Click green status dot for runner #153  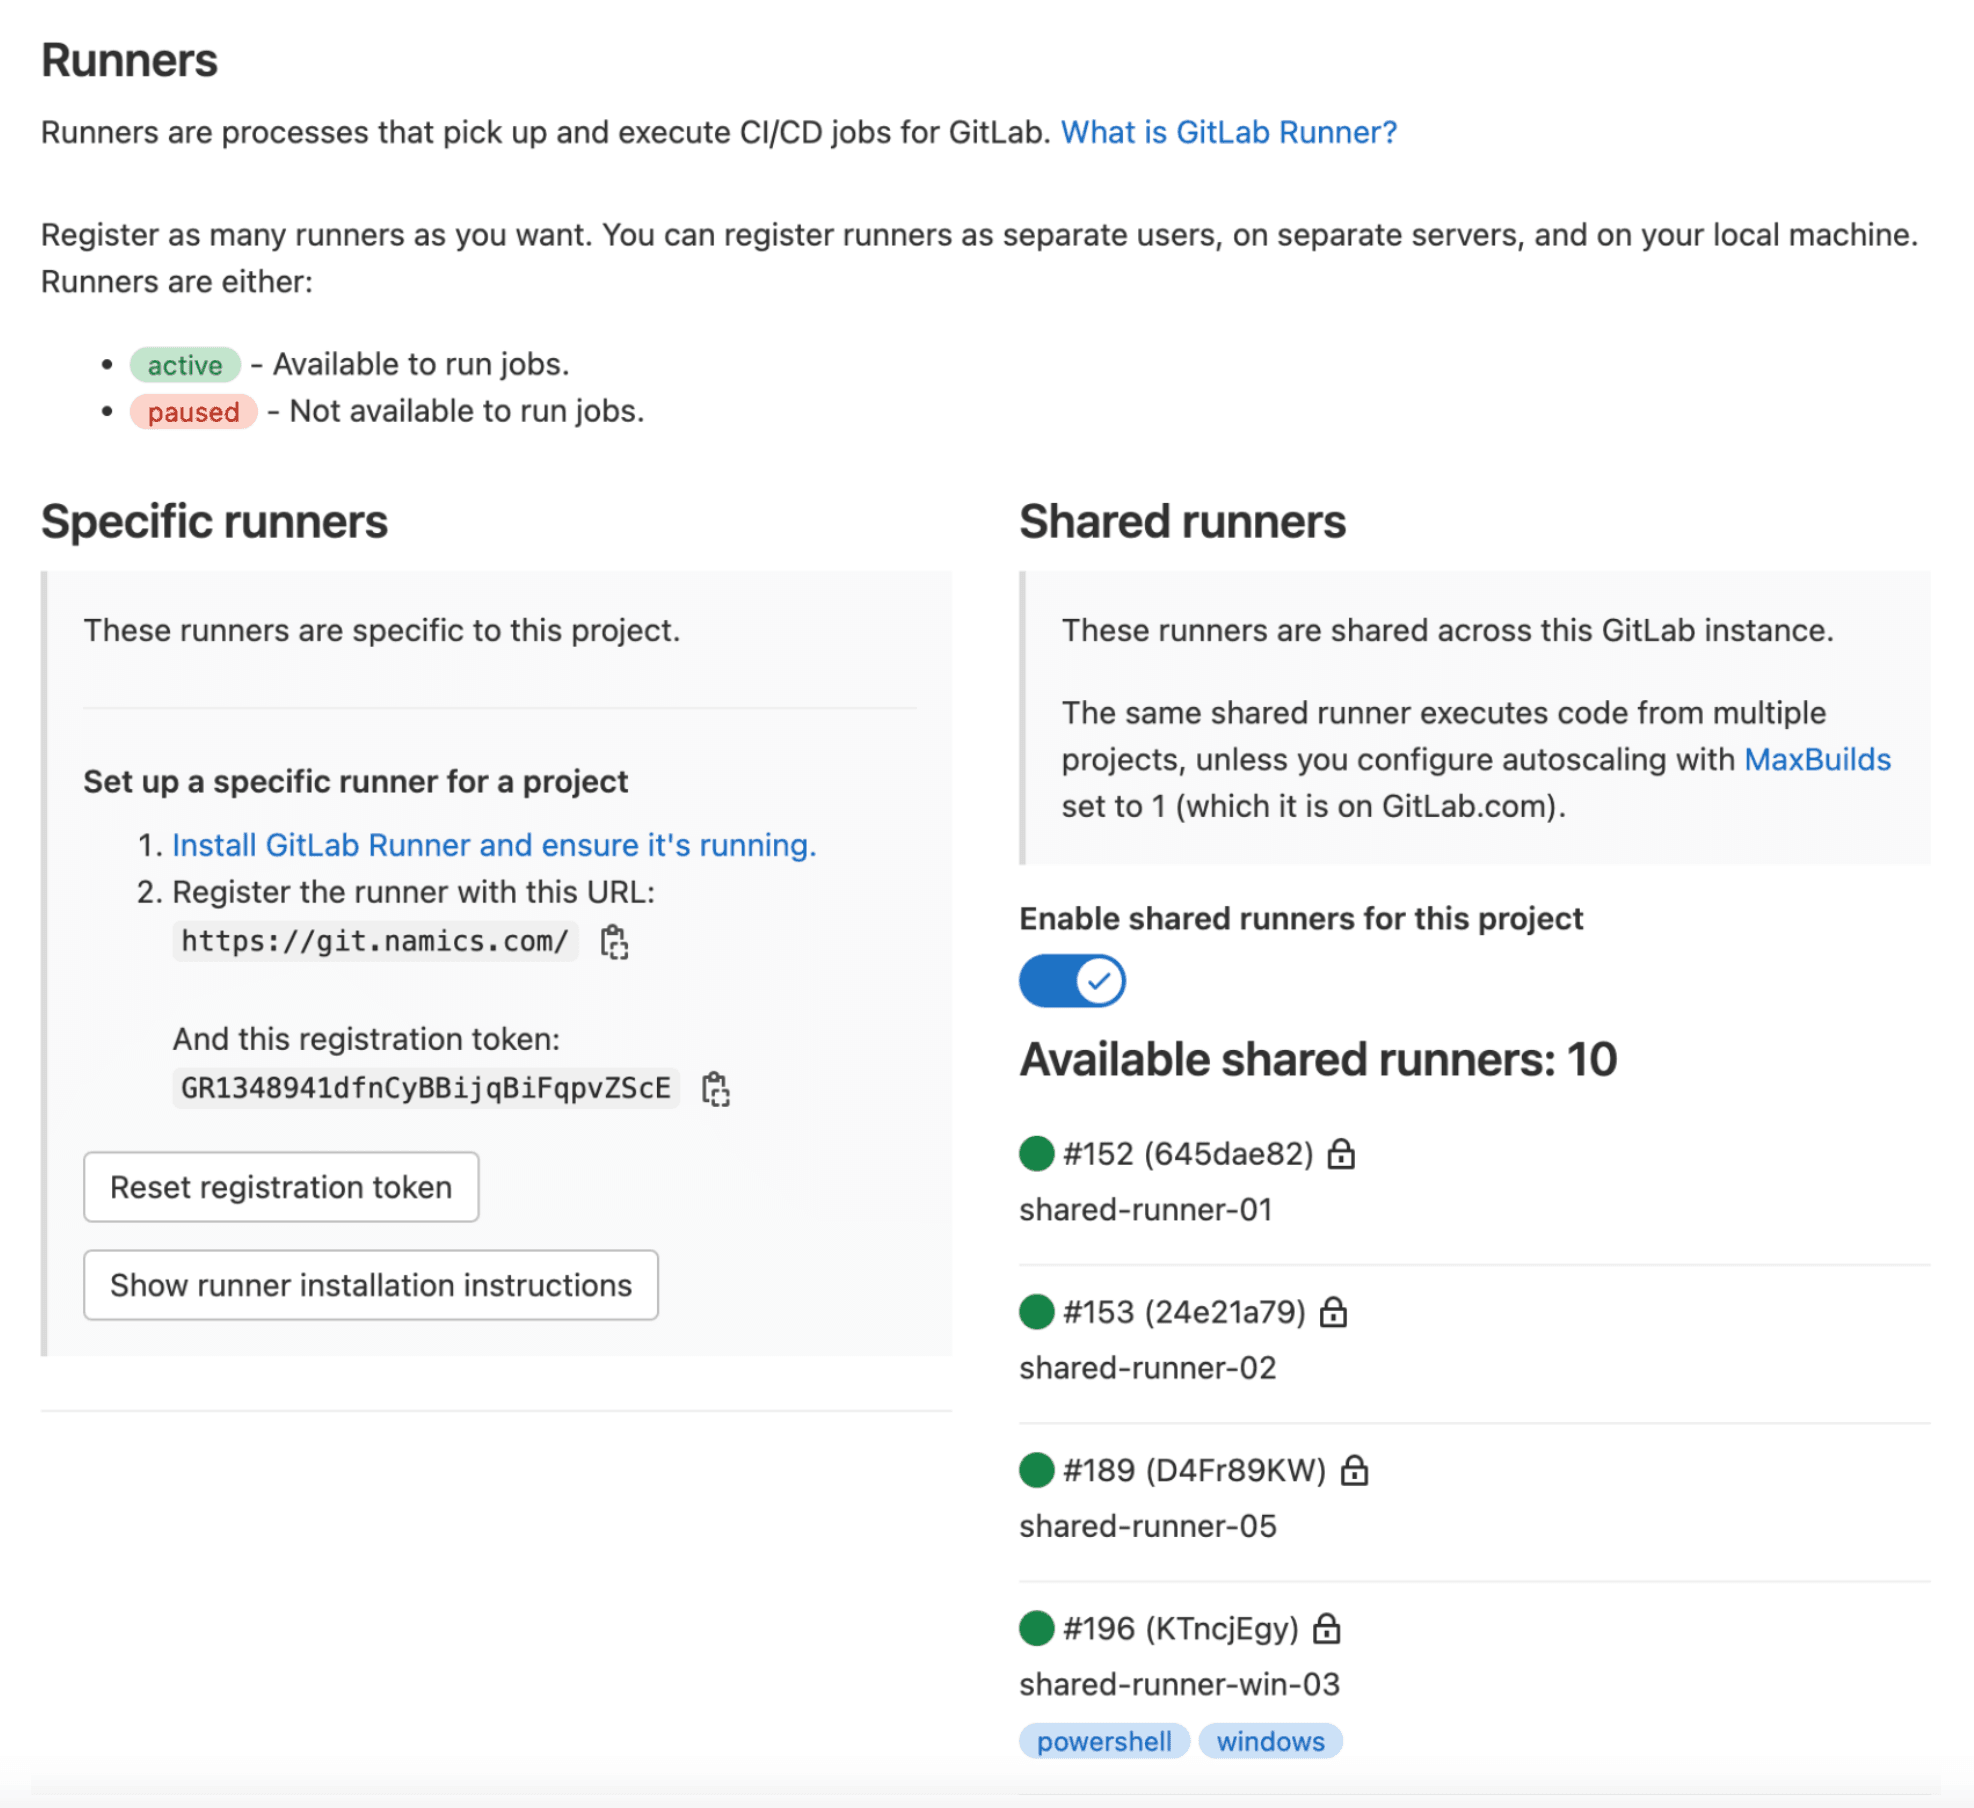coord(1037,1311)
